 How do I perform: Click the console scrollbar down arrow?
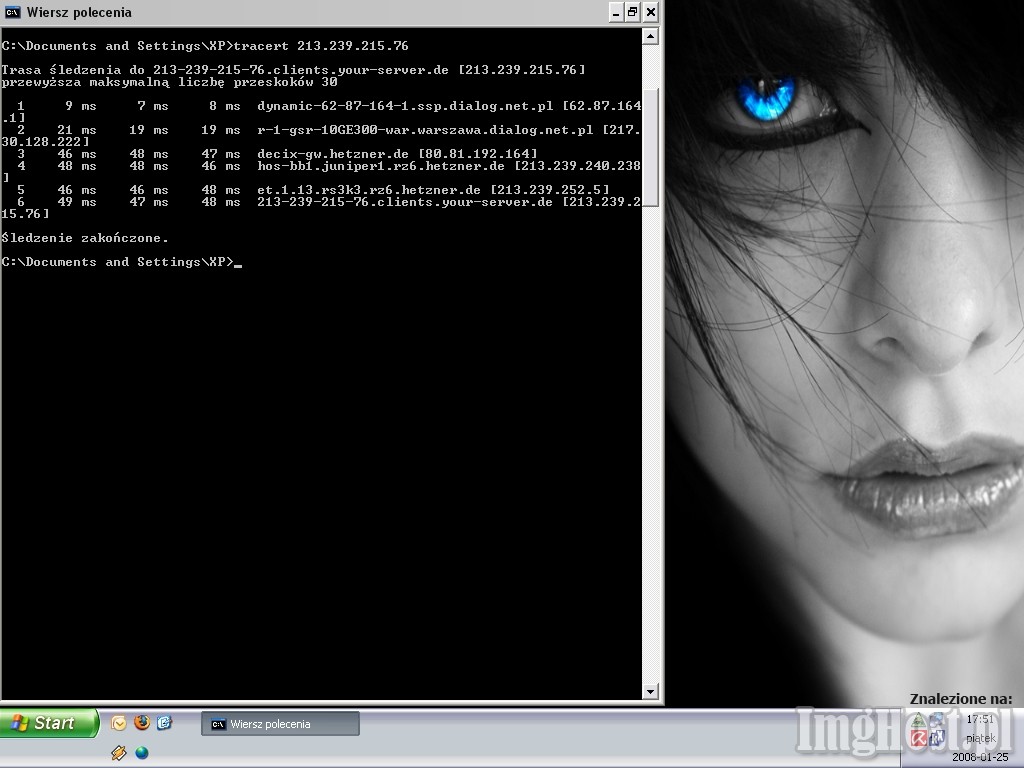(x=650, y=692)
